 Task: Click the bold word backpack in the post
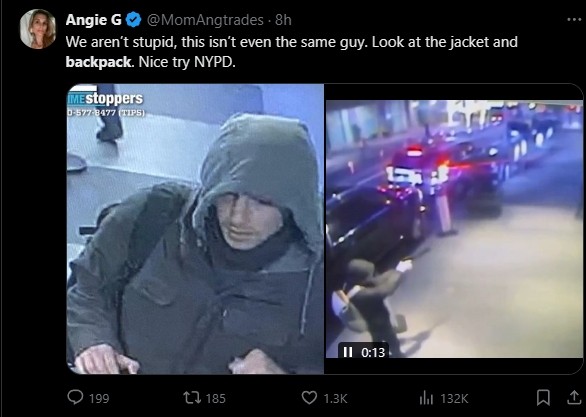point(98,62)
